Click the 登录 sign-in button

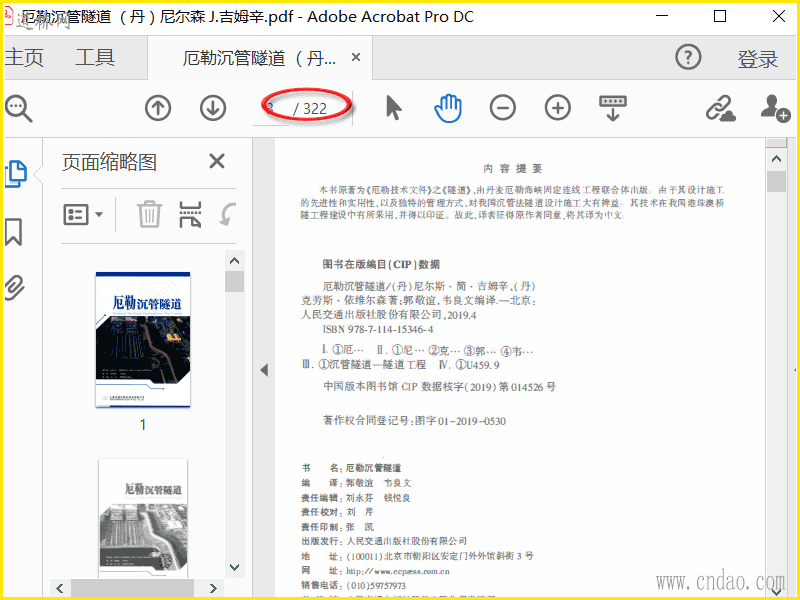pyautogui.click(x=757, y=59)
